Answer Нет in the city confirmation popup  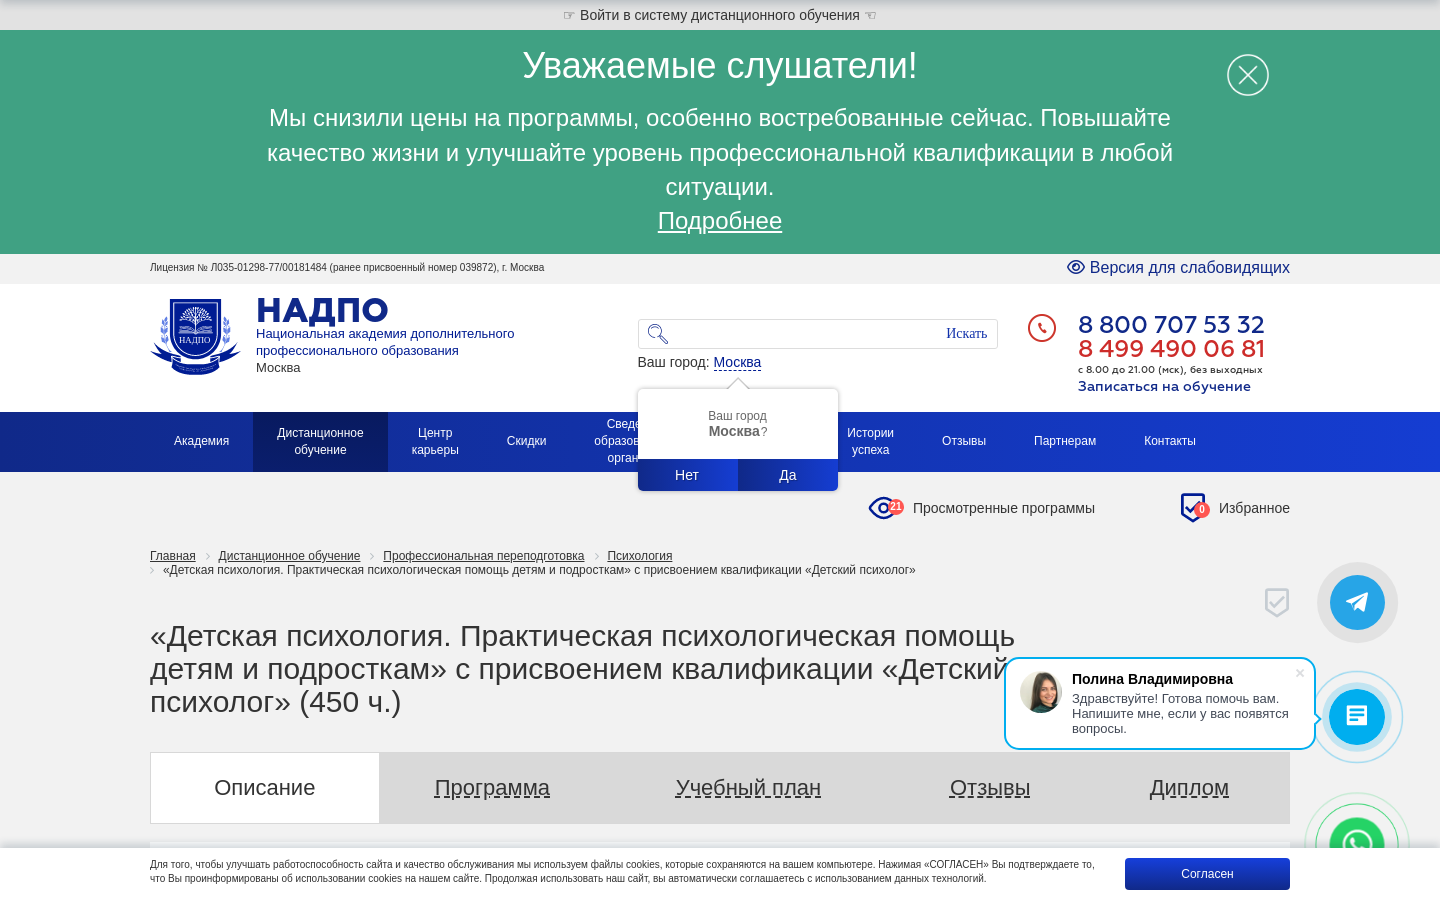(x=687, y=475)
